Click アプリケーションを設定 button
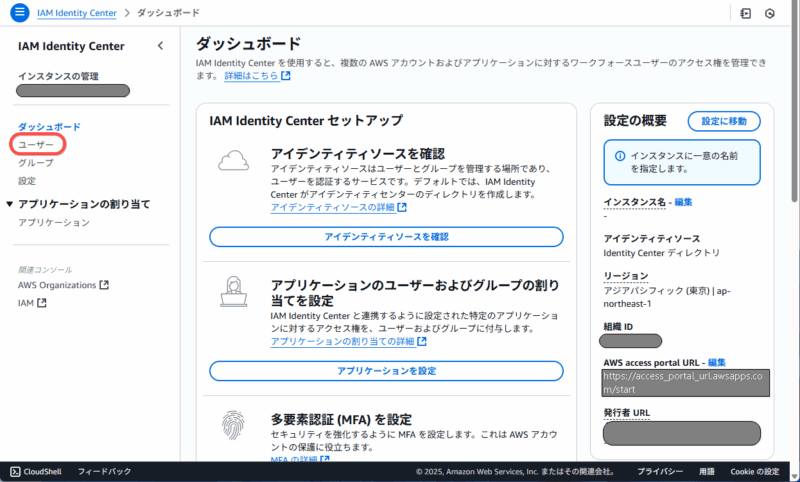The width and height of the screenshot is (800, 482). [x=386, y=371]
